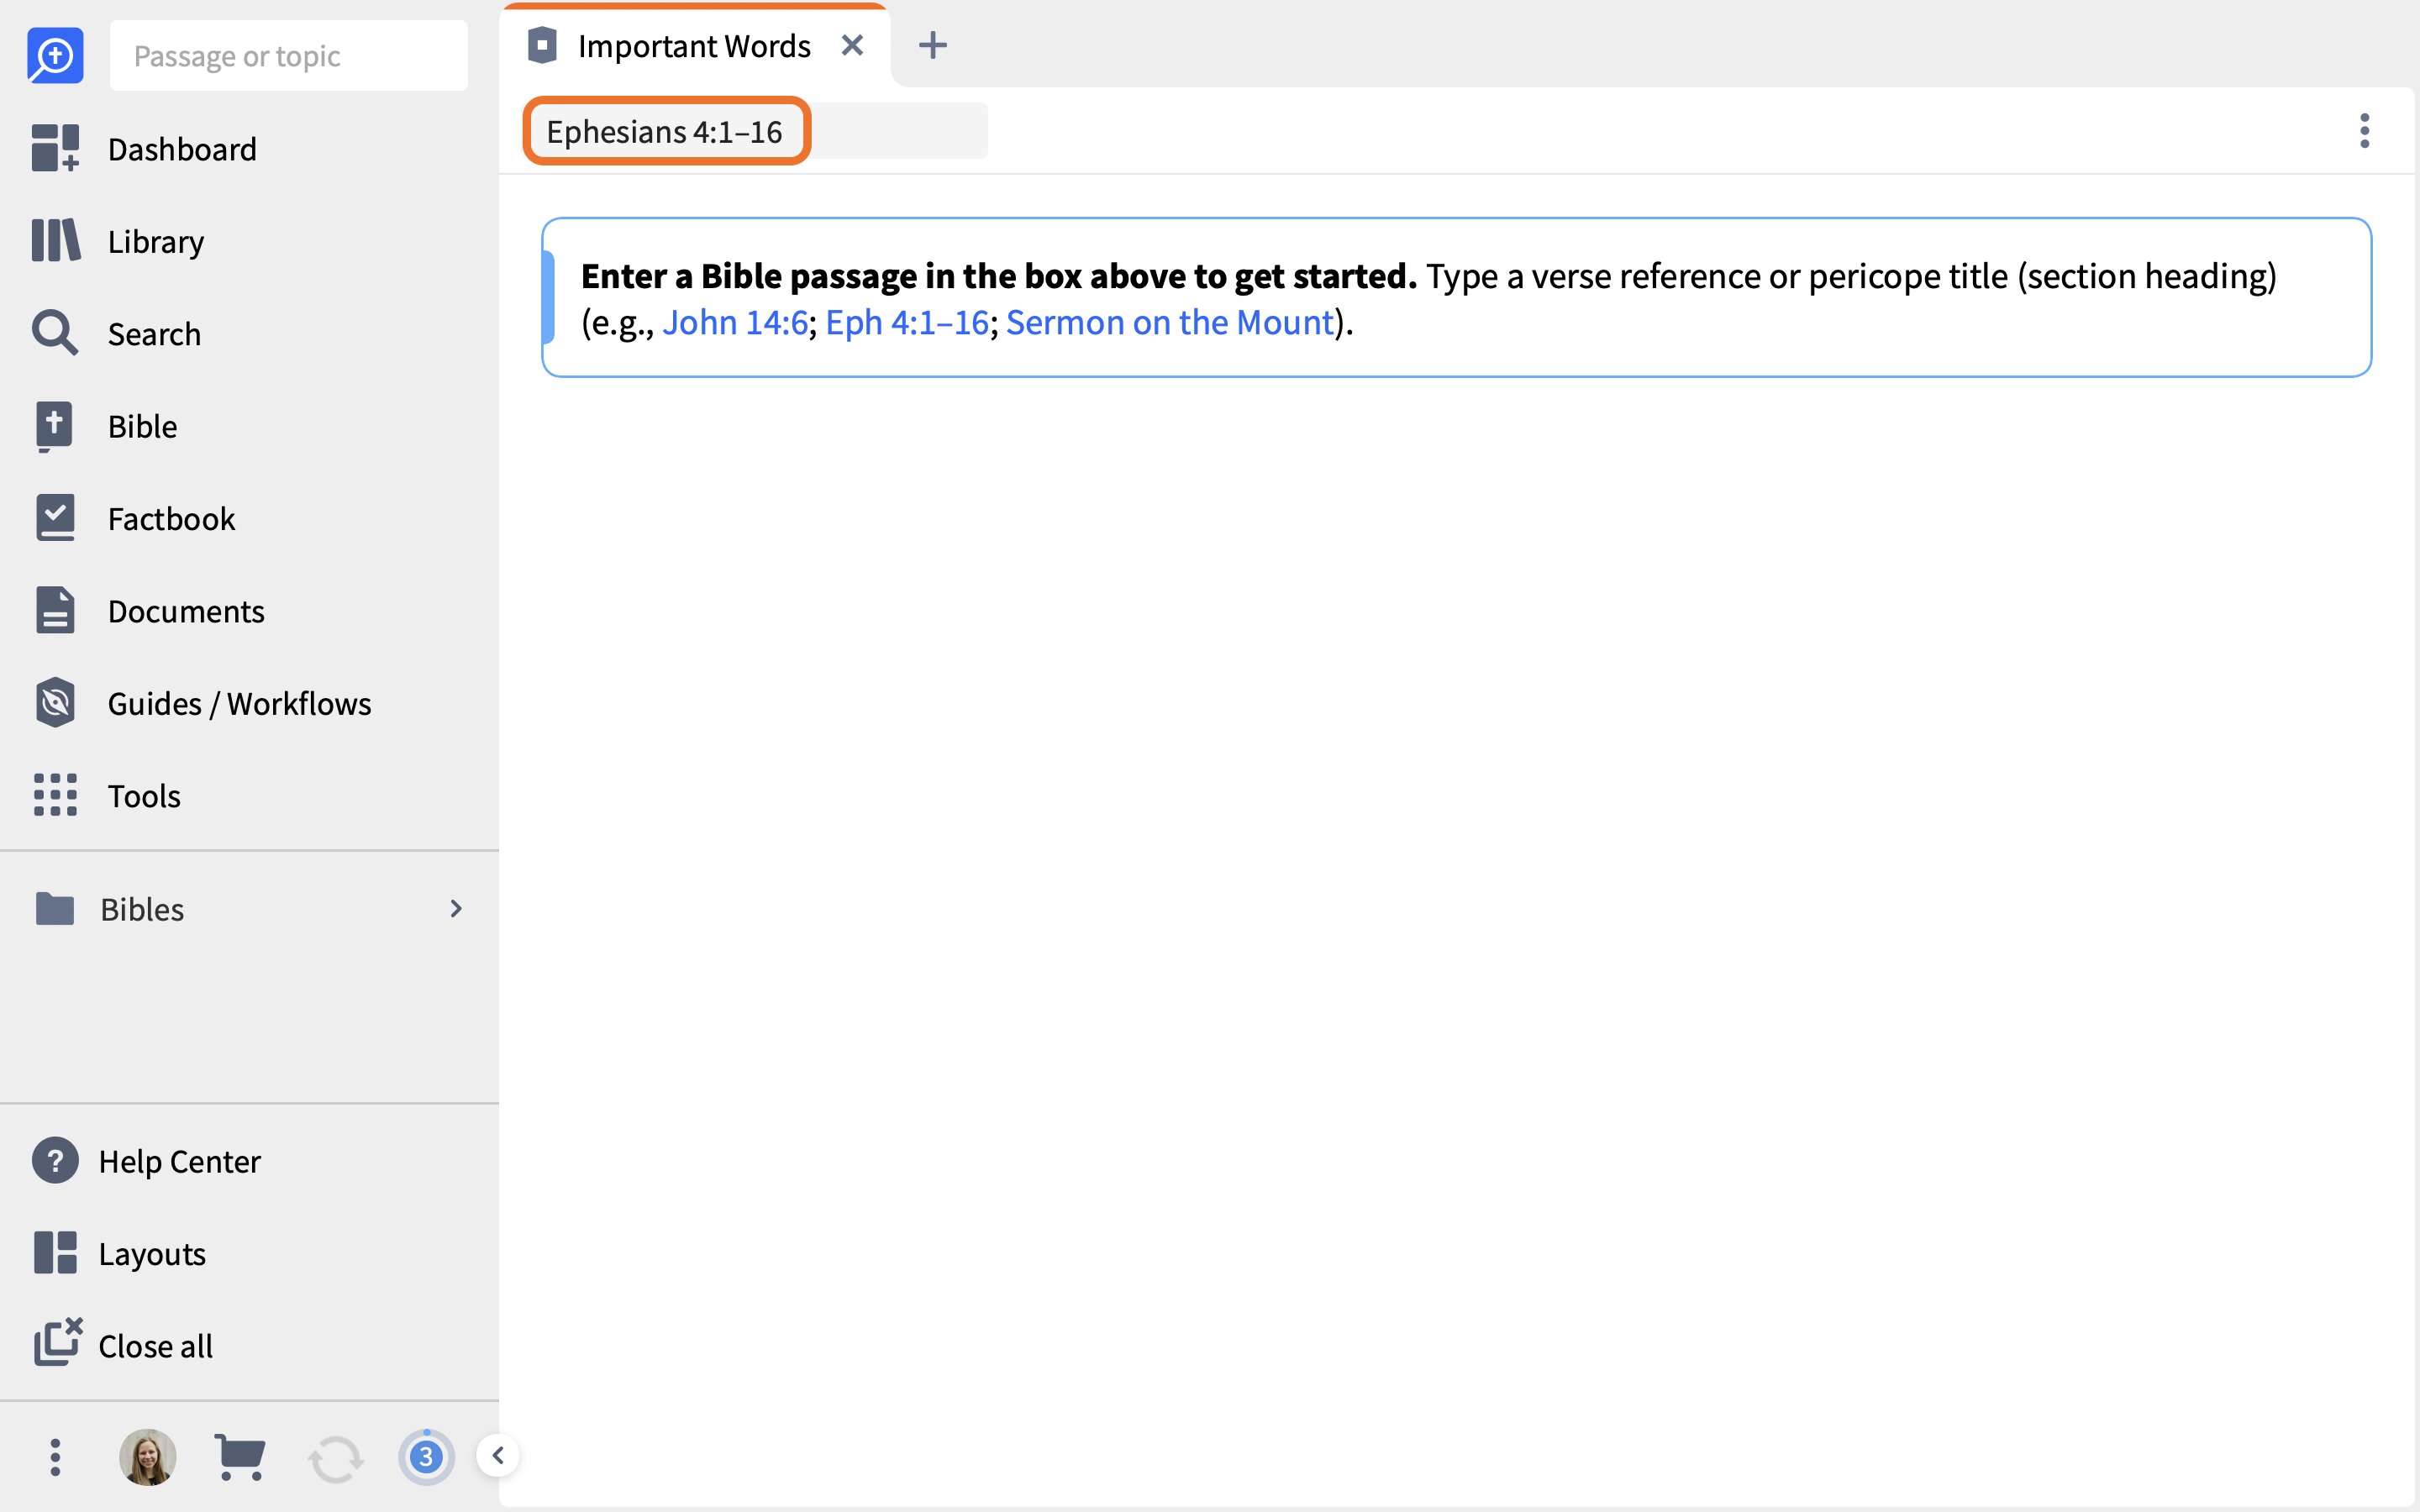Image resolution: width=2420 pixels, height=1512 pixels.
Task: Click the sync refresh icon
Action: (335, 1459)
